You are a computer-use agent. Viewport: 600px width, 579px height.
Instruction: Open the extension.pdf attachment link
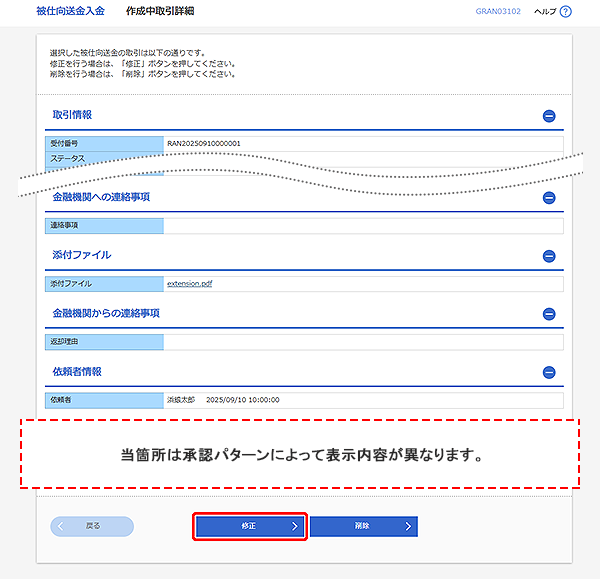coord(189,284)
